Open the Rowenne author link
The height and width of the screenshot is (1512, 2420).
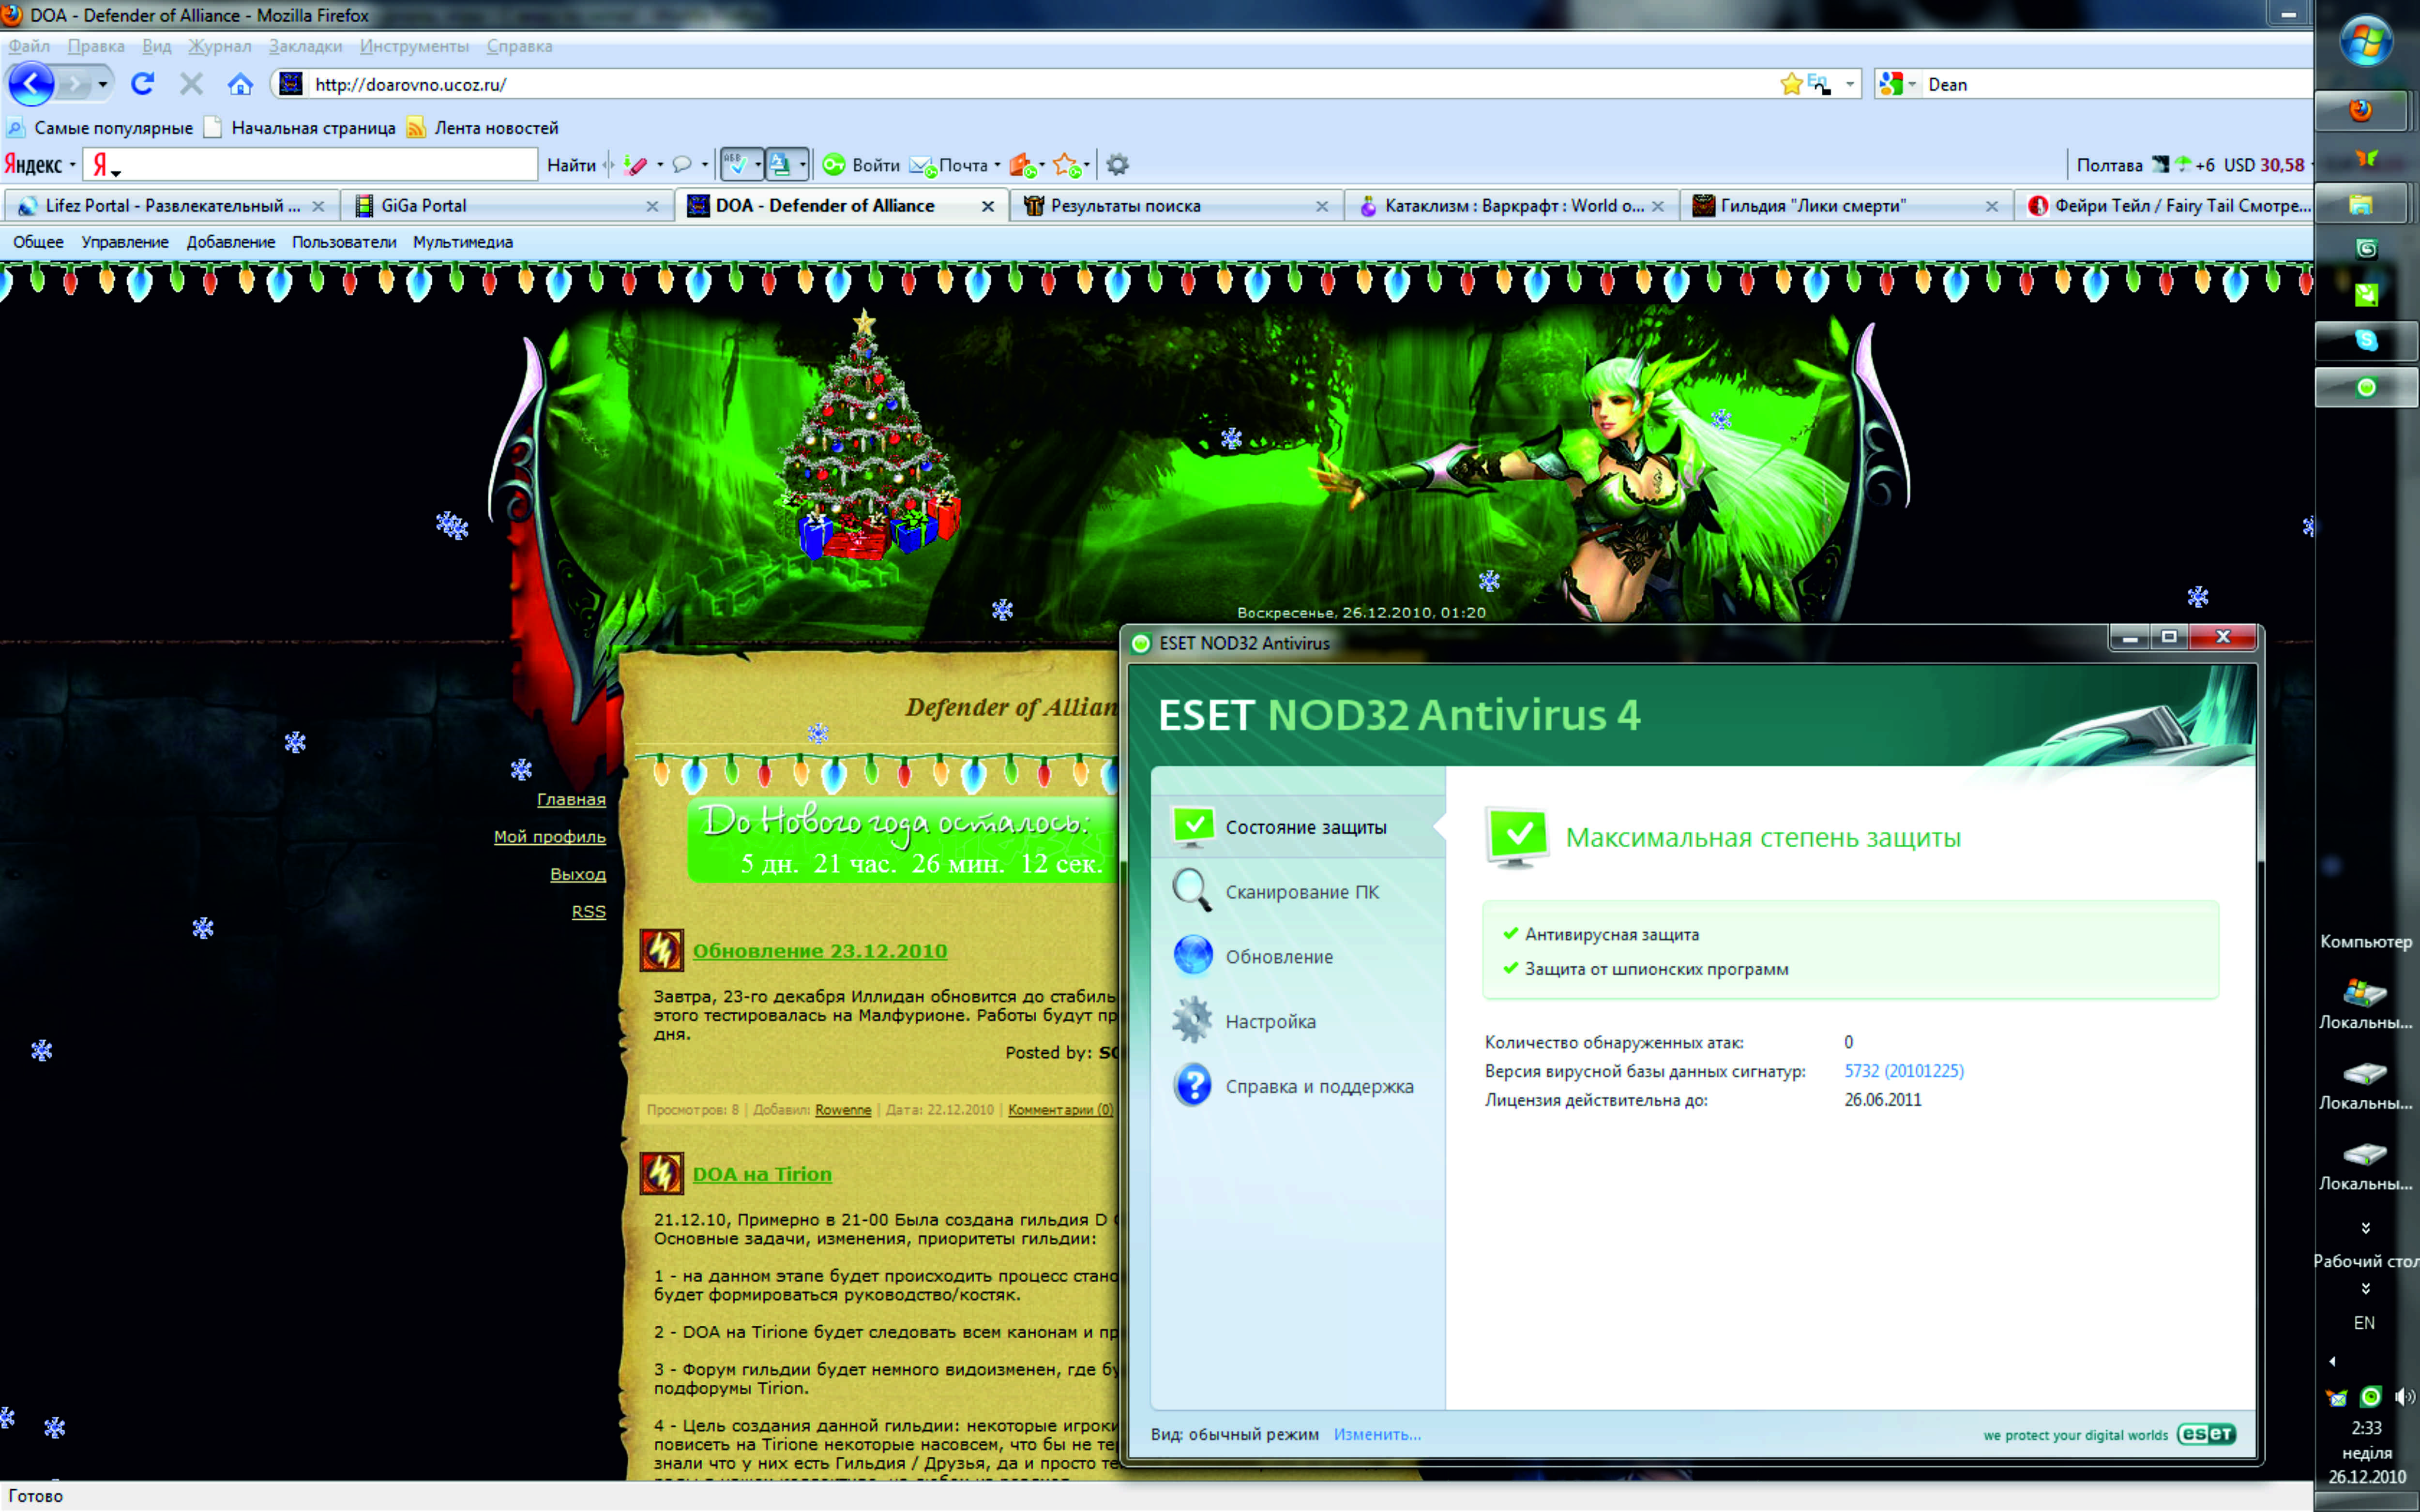pyautogui.click(x=843, y=1110)
